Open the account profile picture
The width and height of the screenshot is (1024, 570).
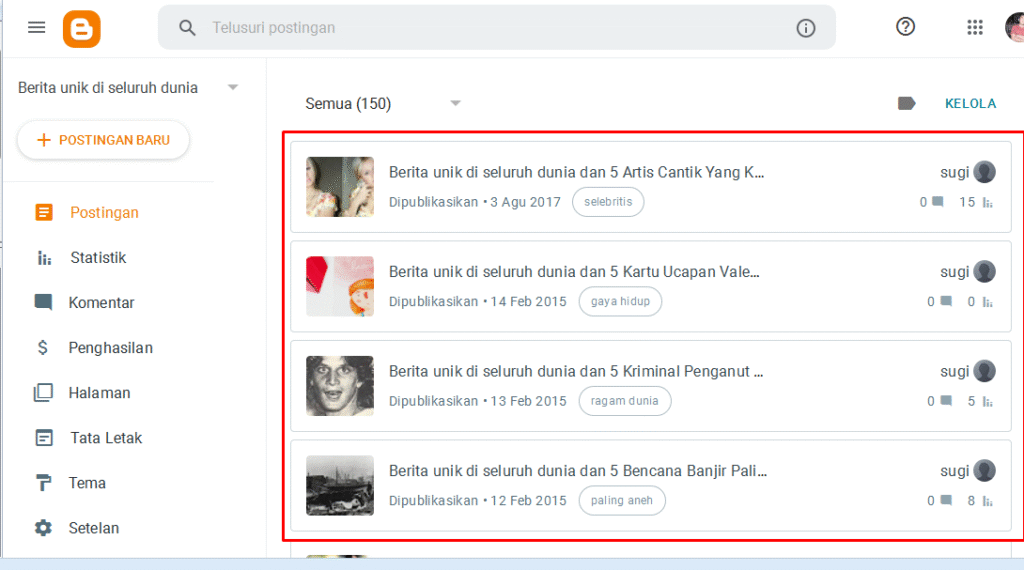(x=1015, y=27)
